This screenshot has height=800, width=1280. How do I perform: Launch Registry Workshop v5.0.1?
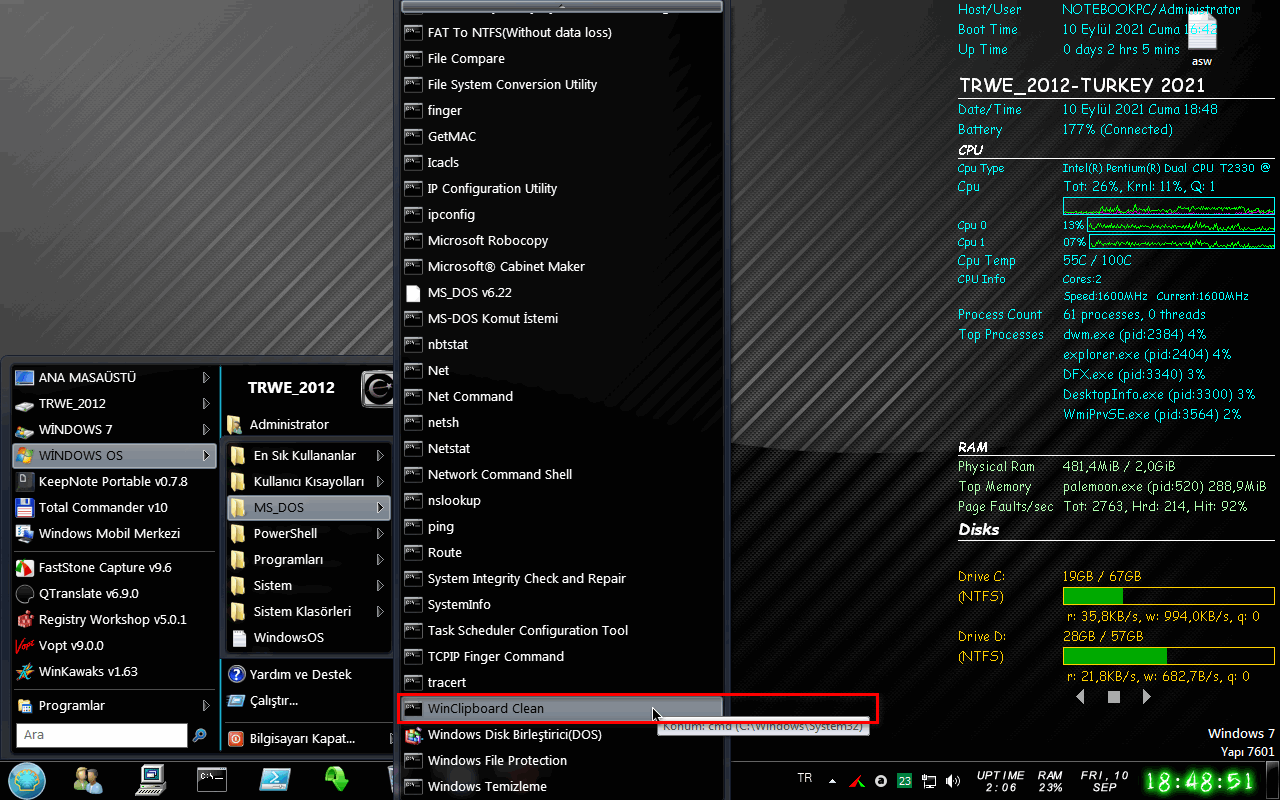tap(114, 619)
